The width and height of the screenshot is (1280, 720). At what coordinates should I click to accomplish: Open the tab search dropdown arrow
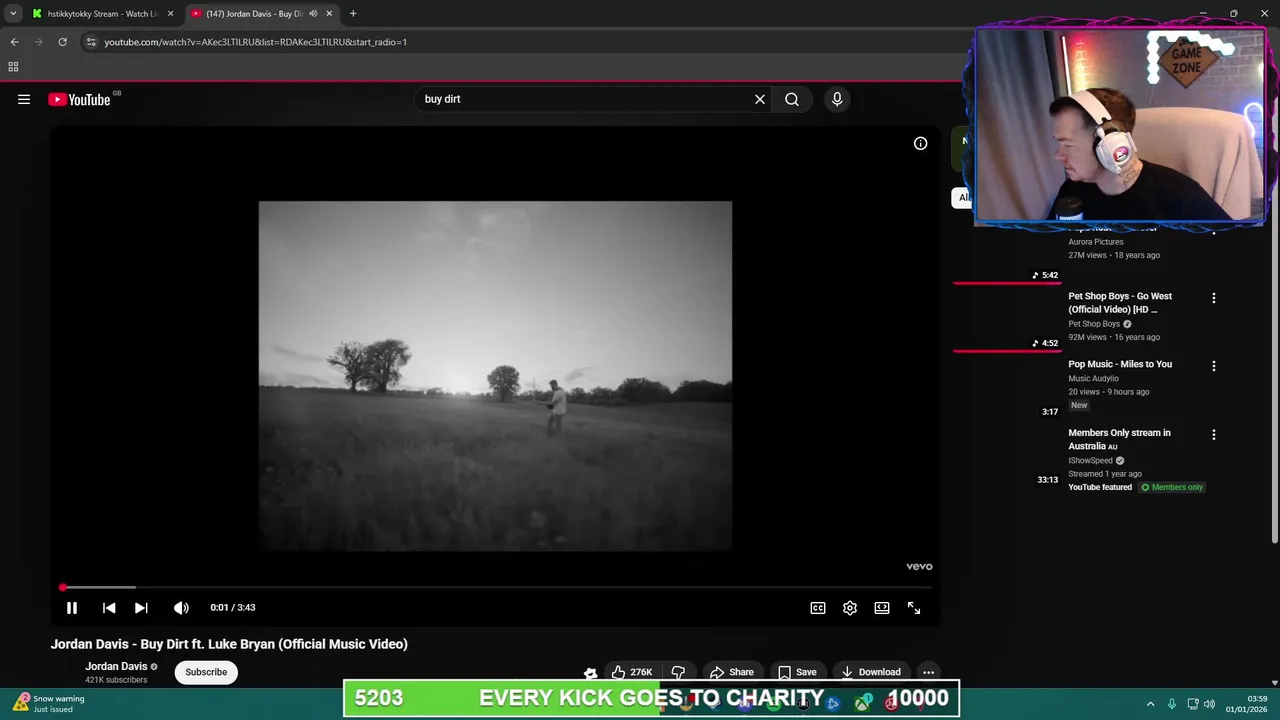tap(13, 14)
